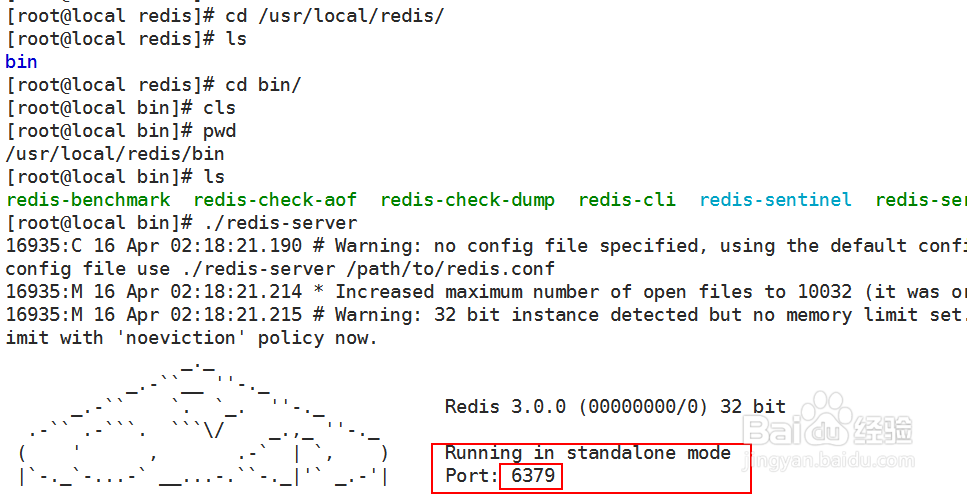Screen dimensions: 967x494
Task: Select the '/usr/local/redis/bin' path output
Action: [x=115, y=154]
